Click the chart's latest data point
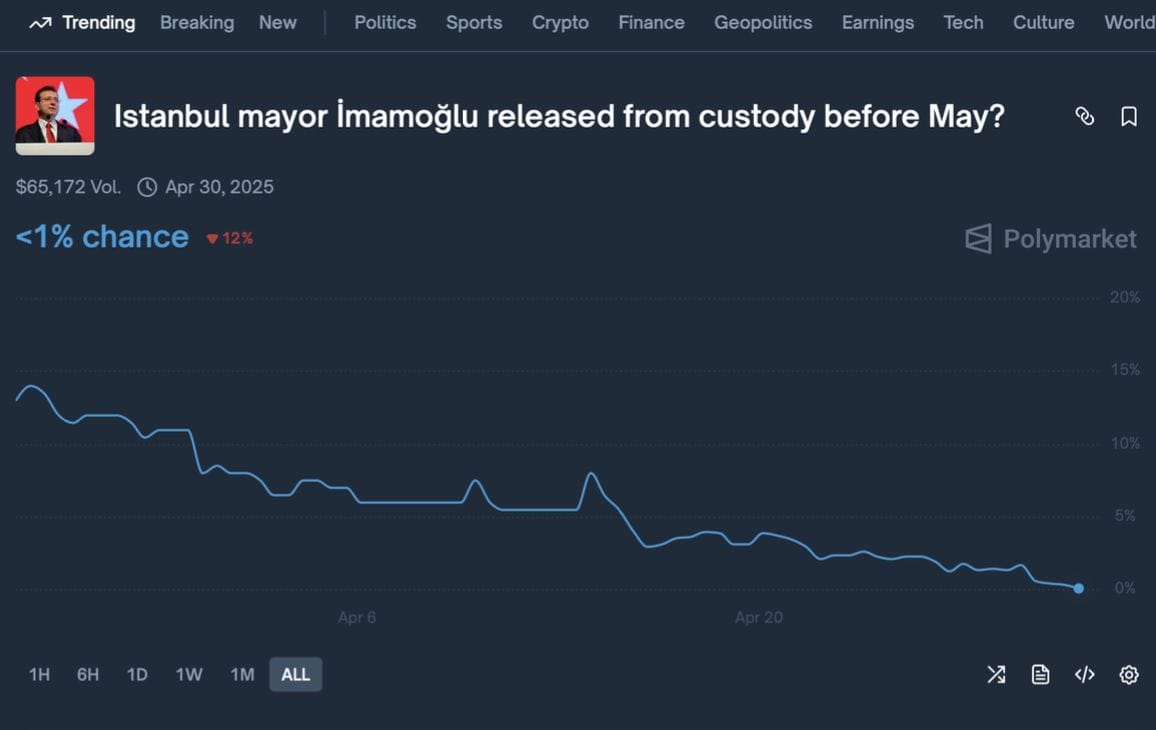Screen dimensions: 1156x730 [x=1078, y=588]
